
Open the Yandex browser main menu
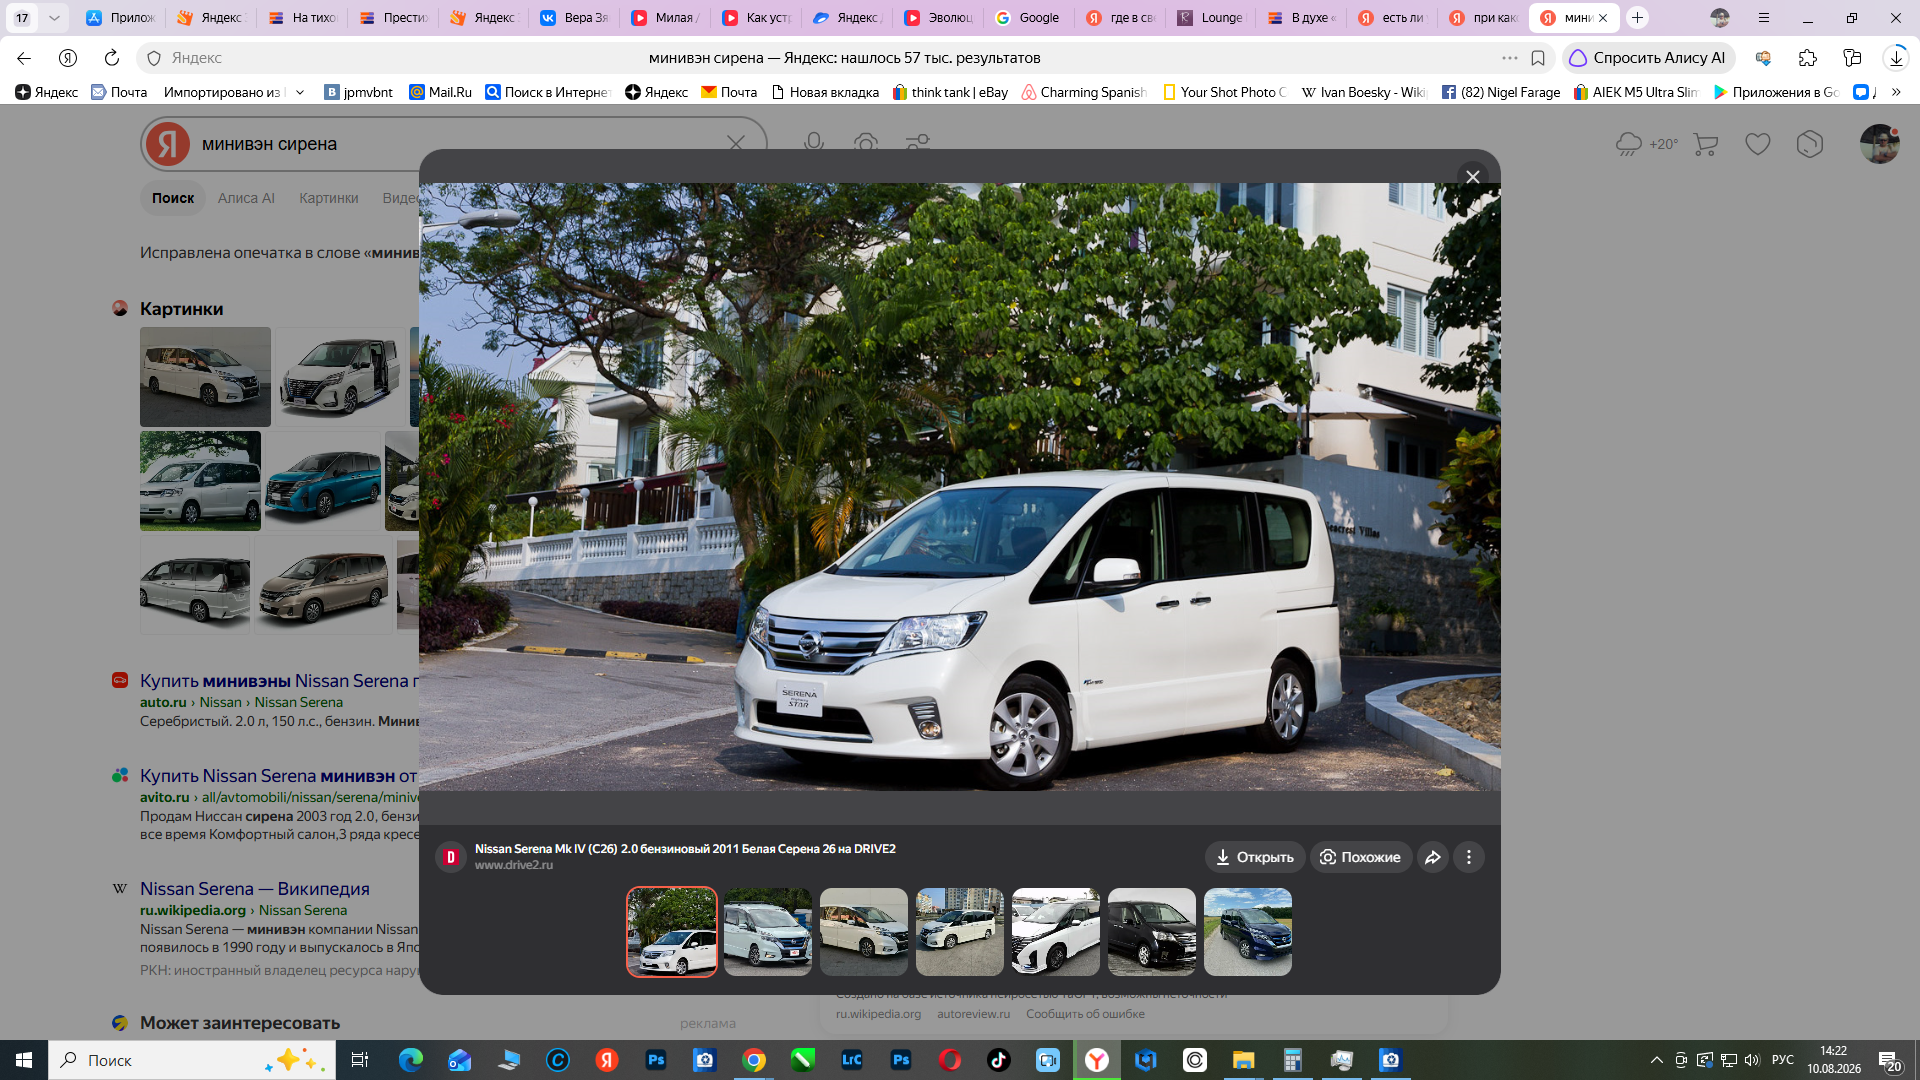coord(1764,18)
